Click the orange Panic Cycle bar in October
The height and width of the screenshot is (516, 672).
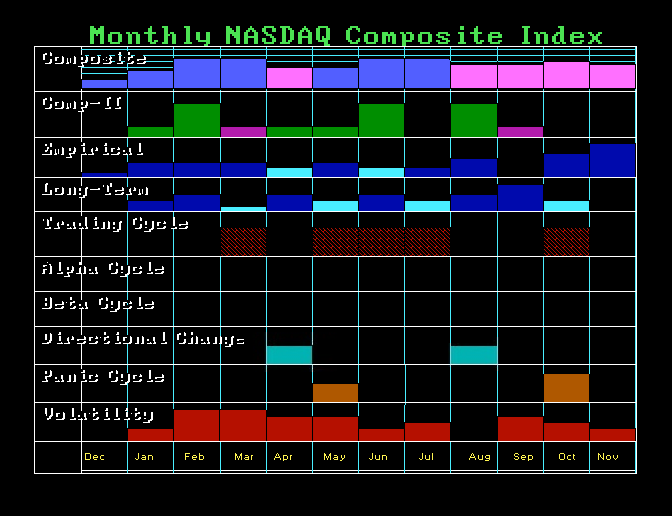click(x=566, y=388)
